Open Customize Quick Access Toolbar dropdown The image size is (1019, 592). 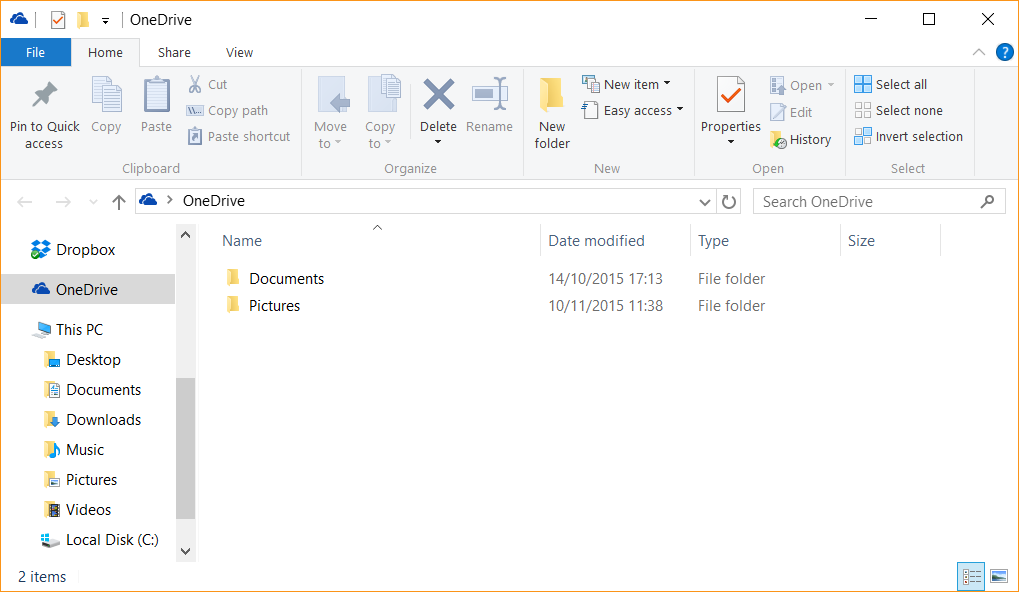[105, 21]
